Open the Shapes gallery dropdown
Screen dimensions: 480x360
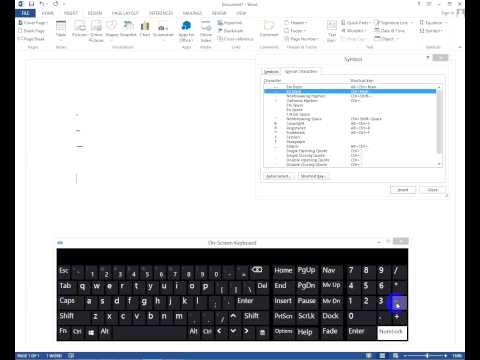[112, 31]
